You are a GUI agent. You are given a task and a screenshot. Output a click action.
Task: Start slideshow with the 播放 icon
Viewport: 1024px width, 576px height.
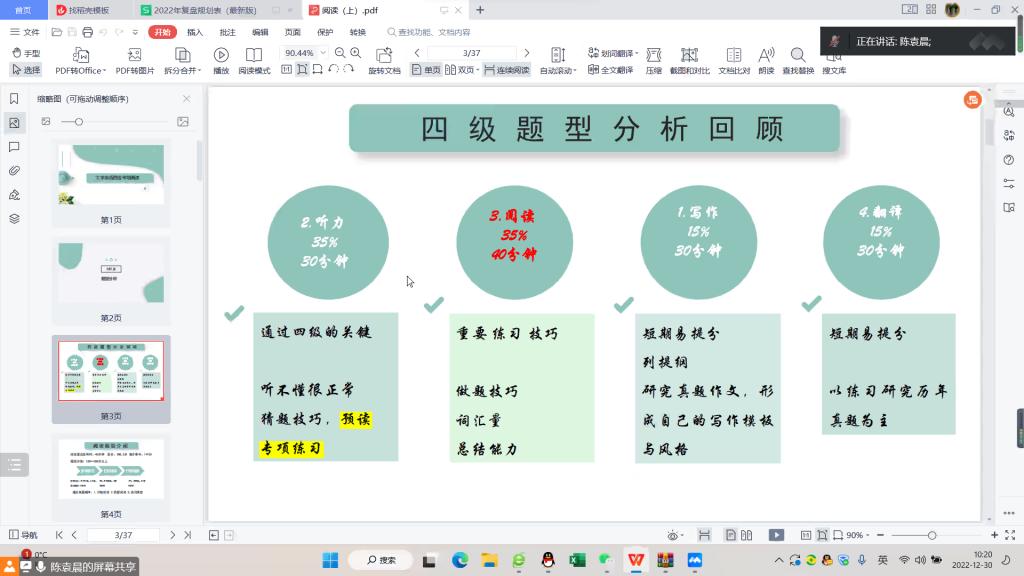(x=221, y=58)
